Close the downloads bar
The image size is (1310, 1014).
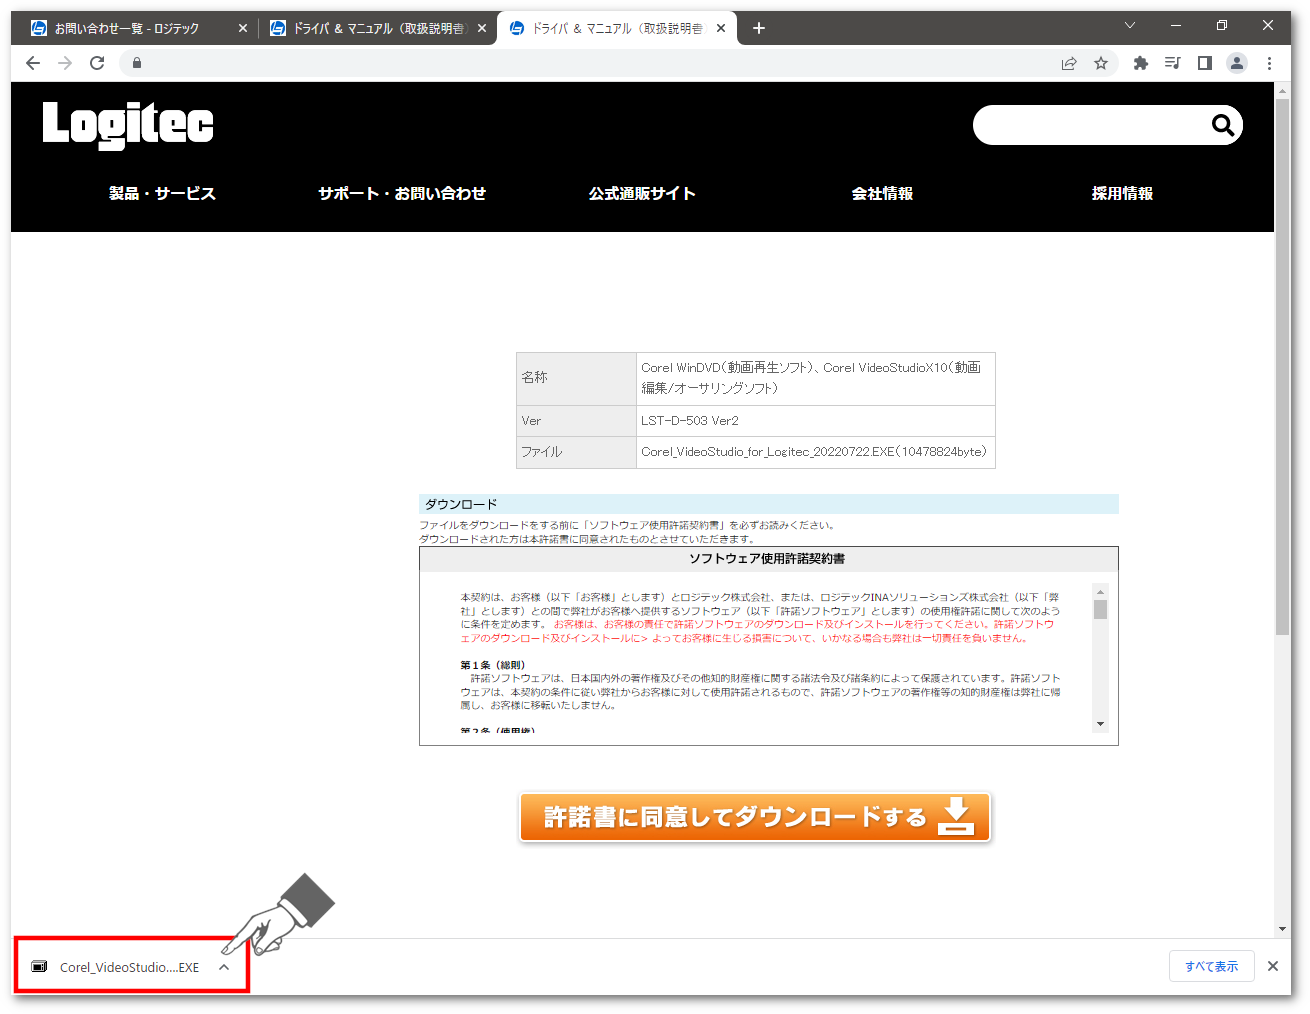coord(1273,966)
